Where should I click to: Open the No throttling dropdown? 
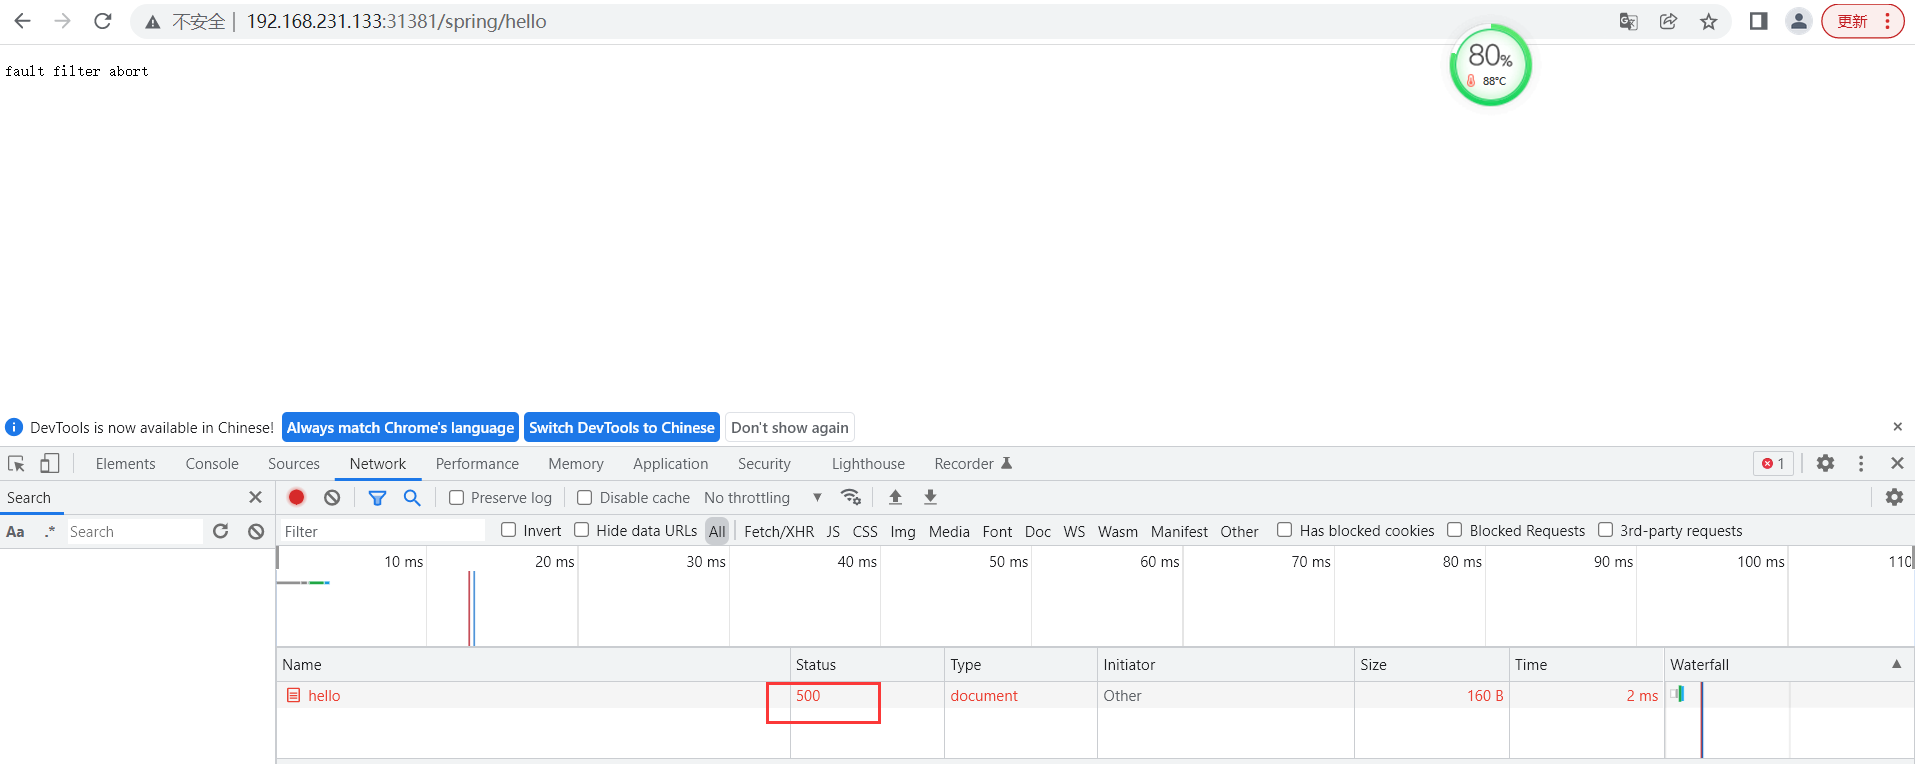coord(762,498)
